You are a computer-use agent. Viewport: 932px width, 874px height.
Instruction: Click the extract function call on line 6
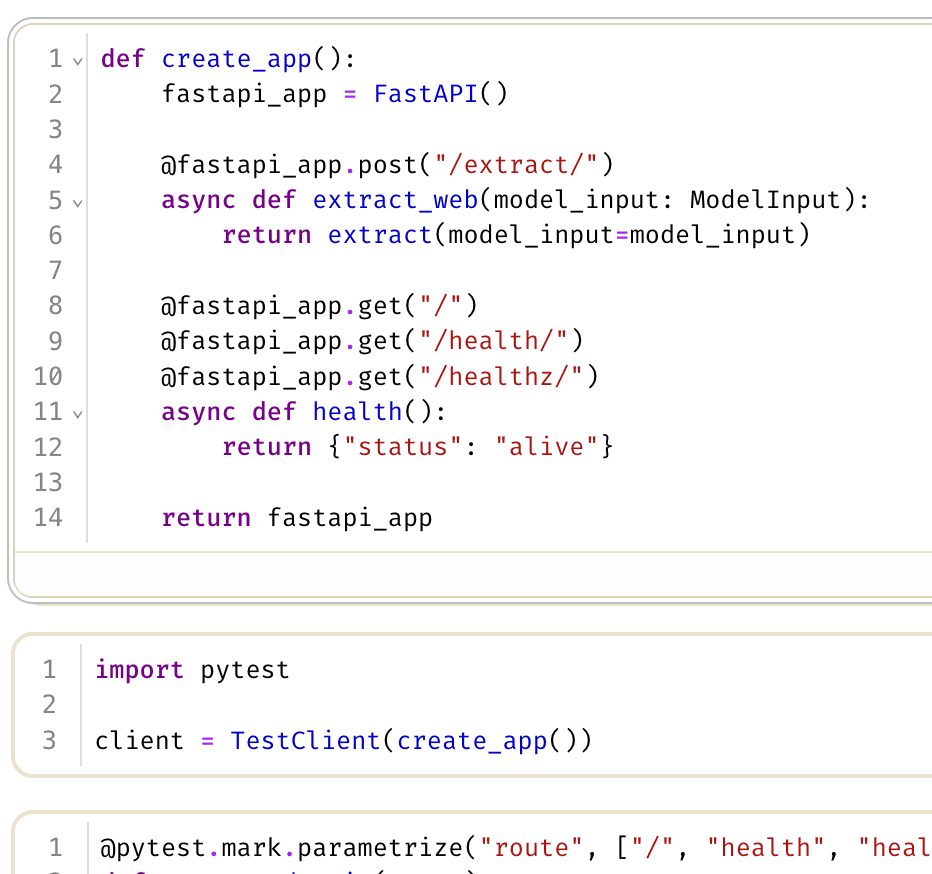tap(379, 235)
